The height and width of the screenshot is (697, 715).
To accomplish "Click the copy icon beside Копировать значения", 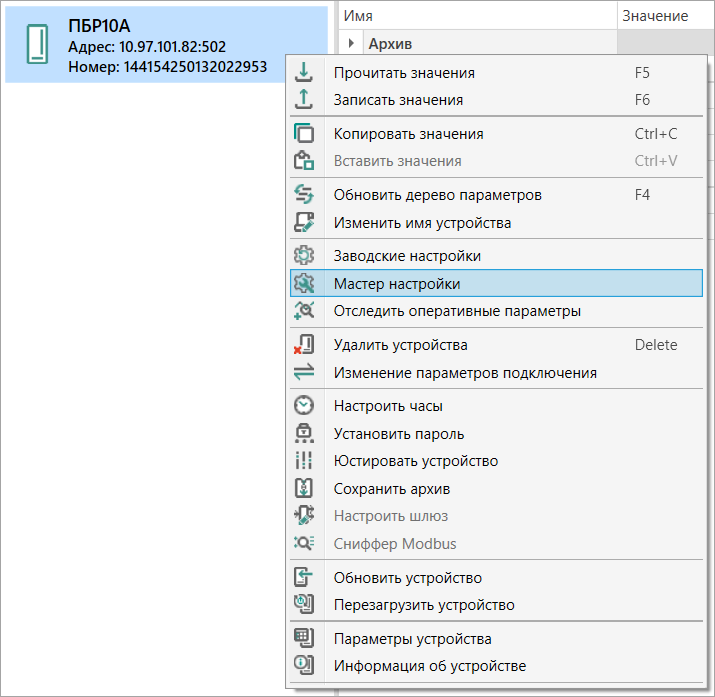I will (304, 134).
